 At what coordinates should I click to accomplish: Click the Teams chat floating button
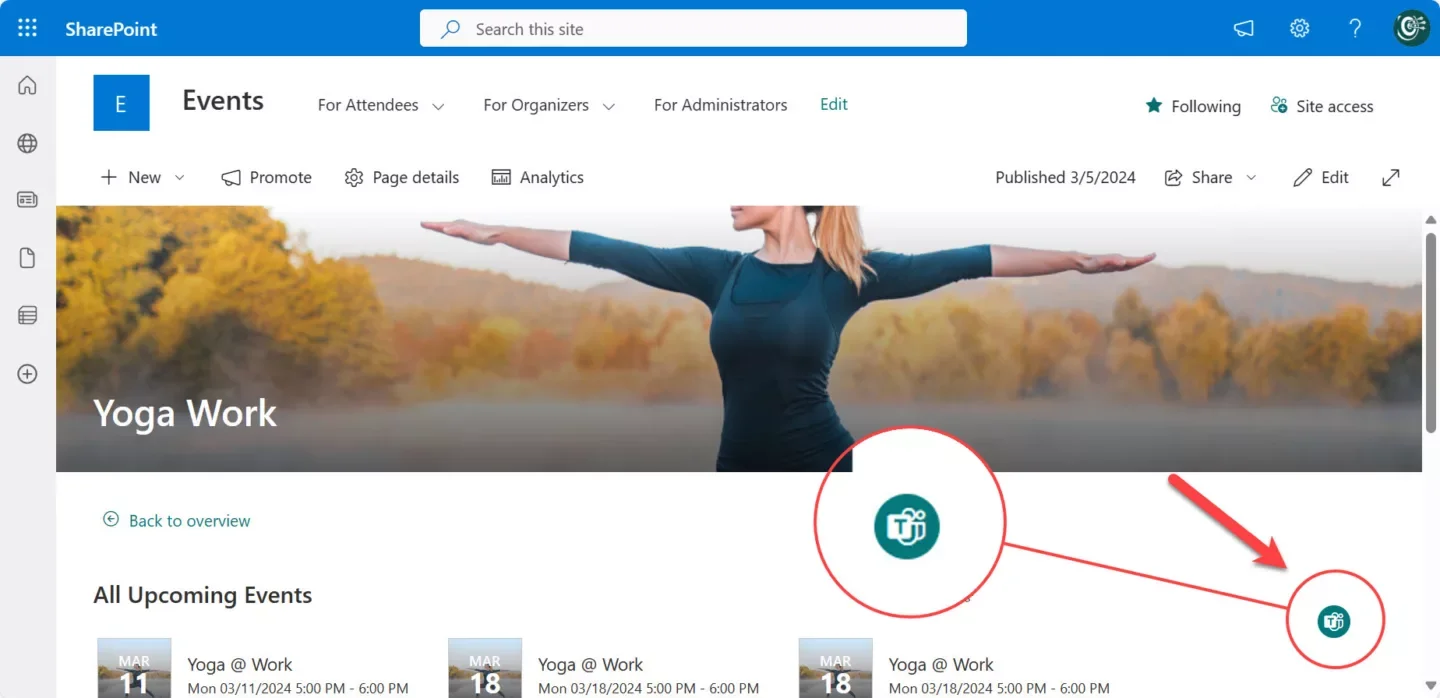1333,621
